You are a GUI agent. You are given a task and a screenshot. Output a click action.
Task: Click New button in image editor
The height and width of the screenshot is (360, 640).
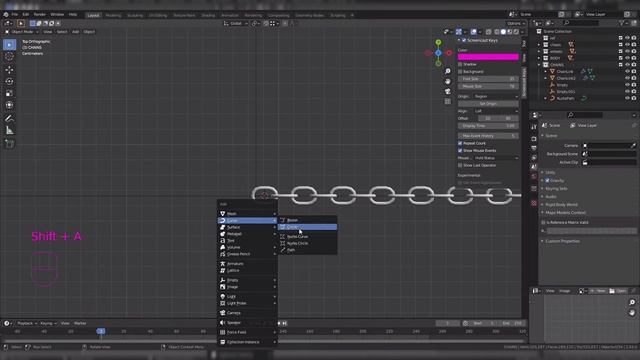click(598, 291)
